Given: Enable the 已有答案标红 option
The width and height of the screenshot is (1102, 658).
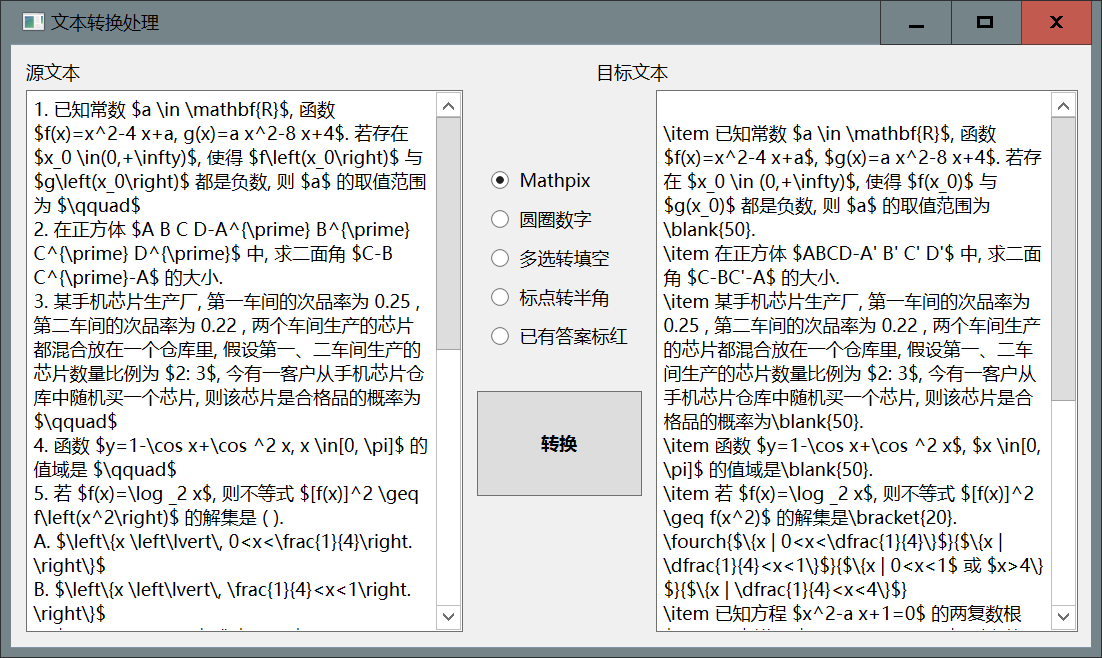Looking at the screenshot, I should (x=499, y=336).
